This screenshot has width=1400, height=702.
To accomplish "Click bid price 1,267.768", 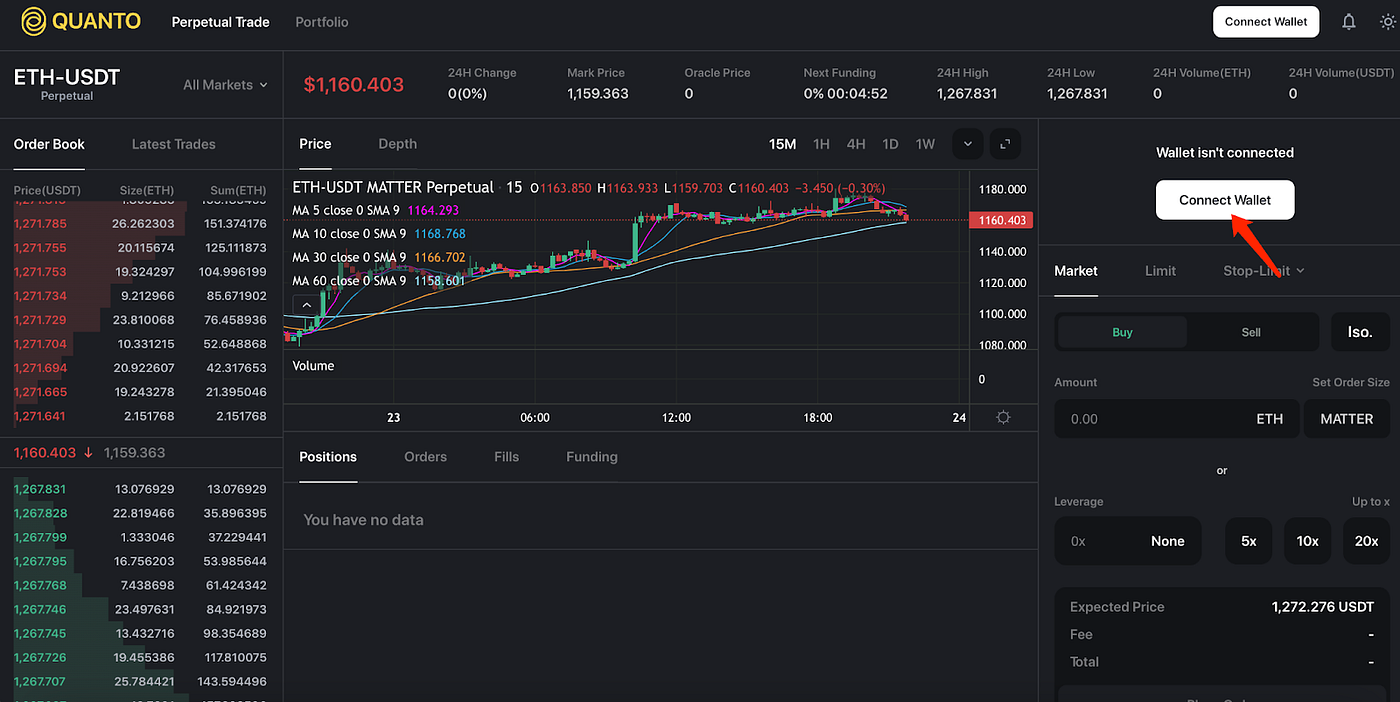I will point(40,585).
